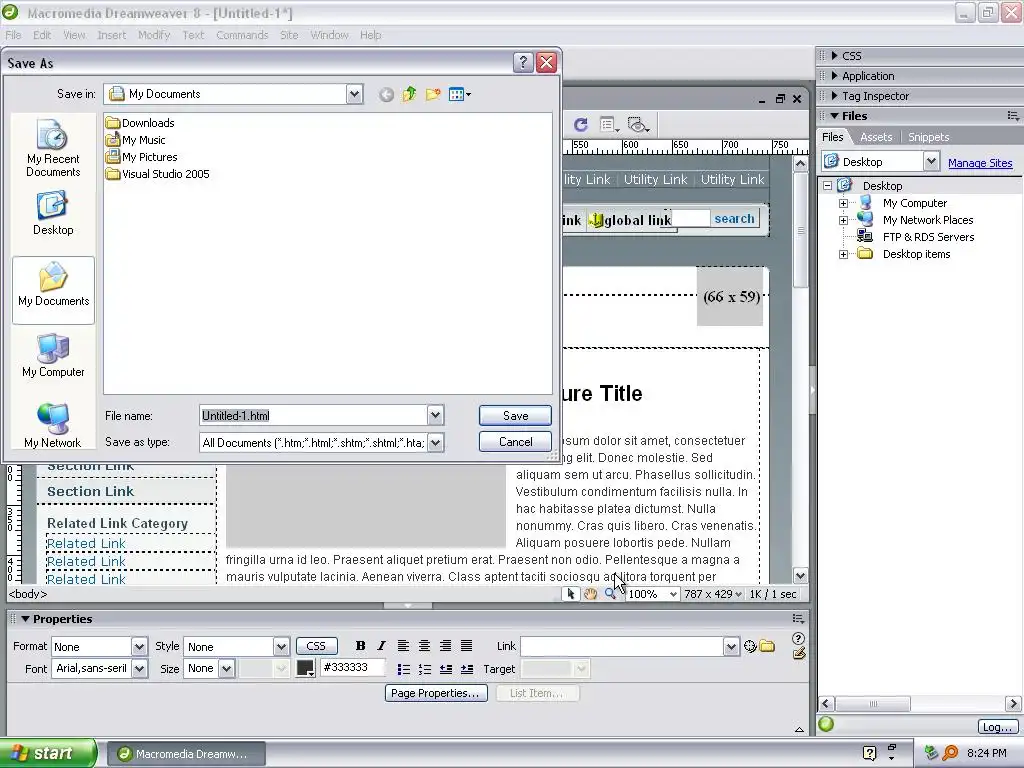Screen dimensions: 1024x768
Task: Choose the Zoom tool in status bar
Action: [x=610, y=594]
